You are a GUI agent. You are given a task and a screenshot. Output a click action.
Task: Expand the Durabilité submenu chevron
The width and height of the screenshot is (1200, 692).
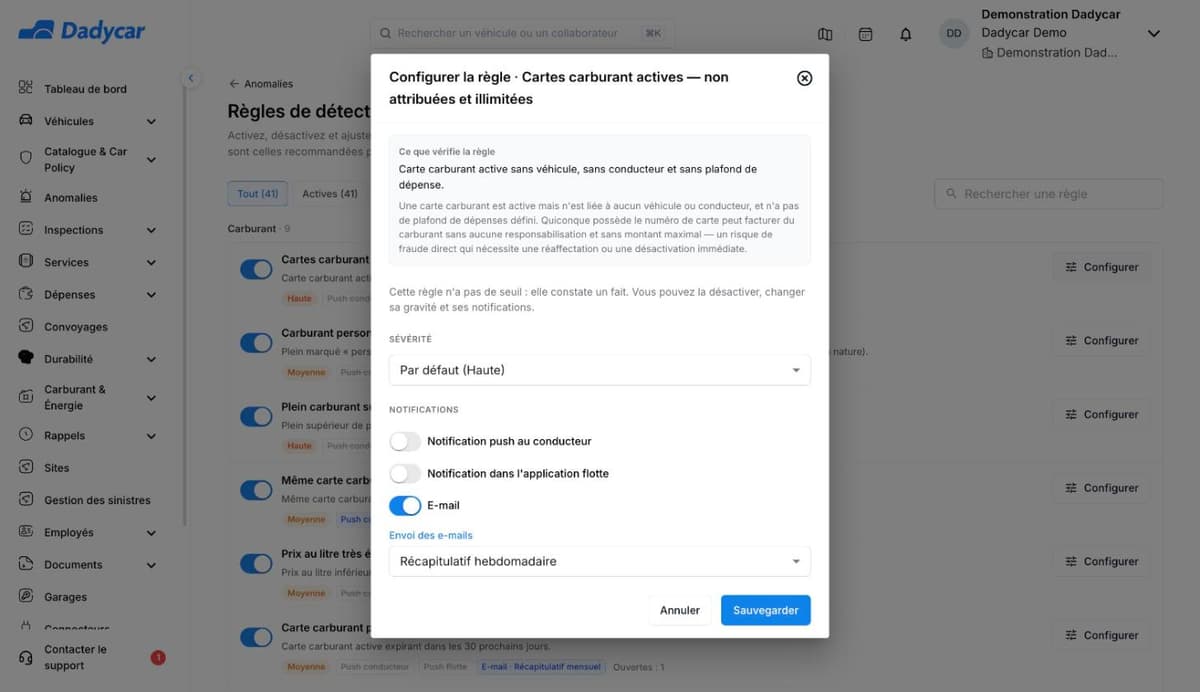point(151,360)
